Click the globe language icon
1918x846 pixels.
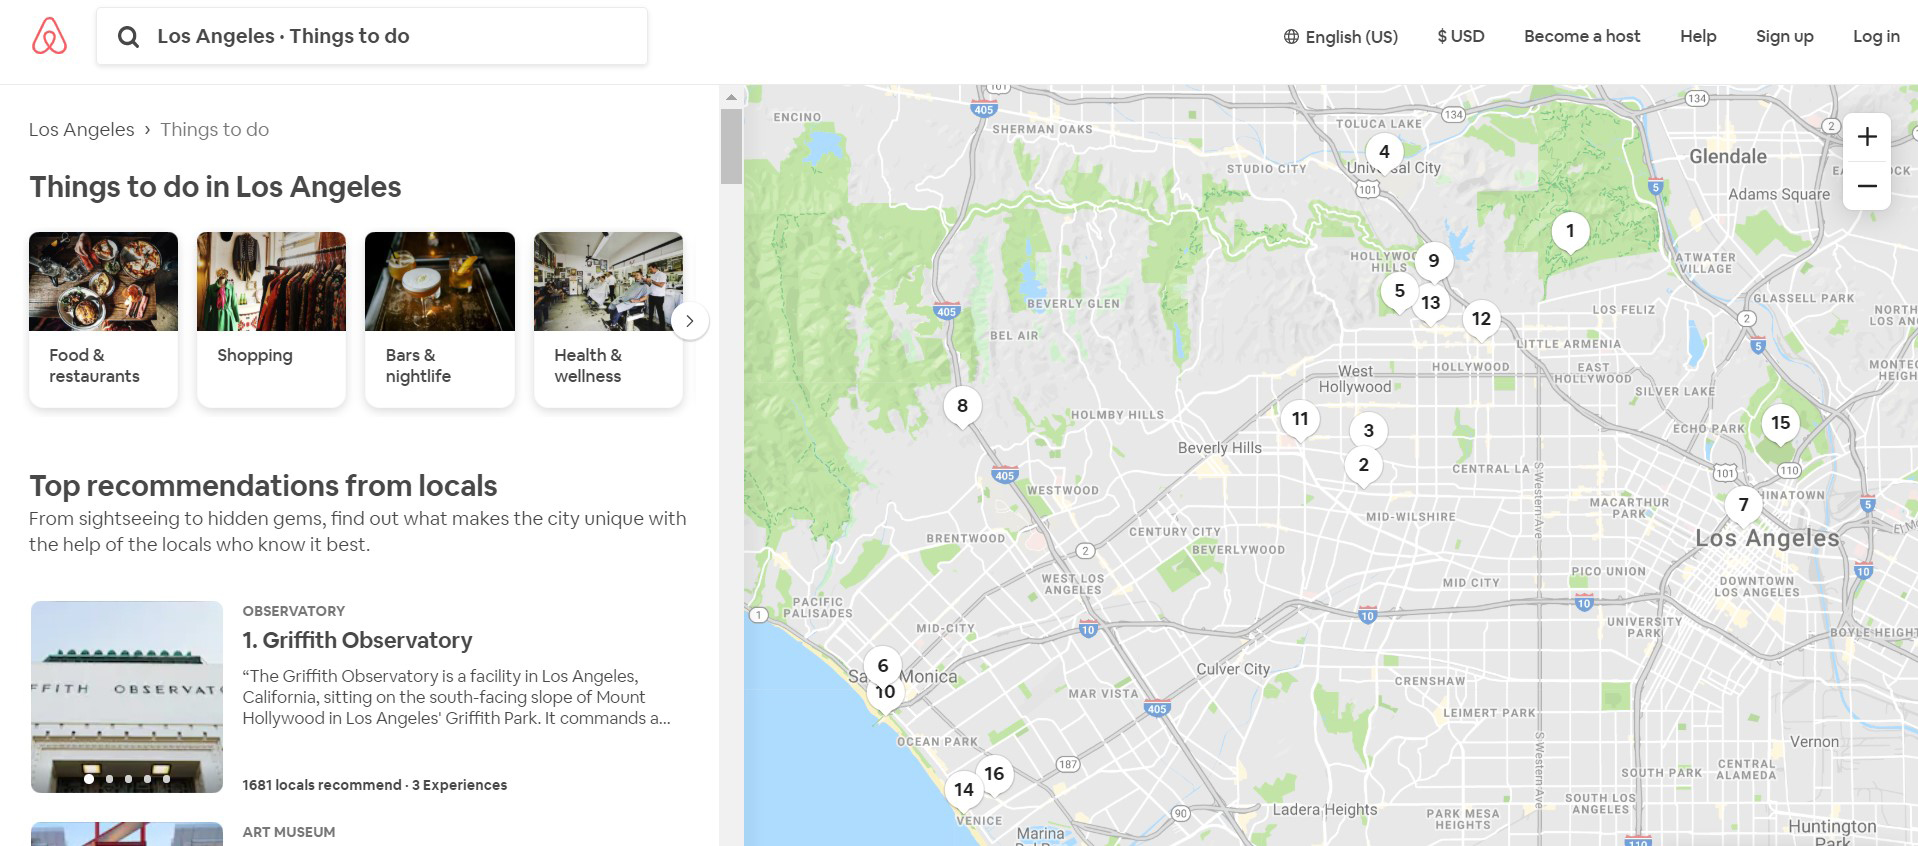(x=1291, y=37)
